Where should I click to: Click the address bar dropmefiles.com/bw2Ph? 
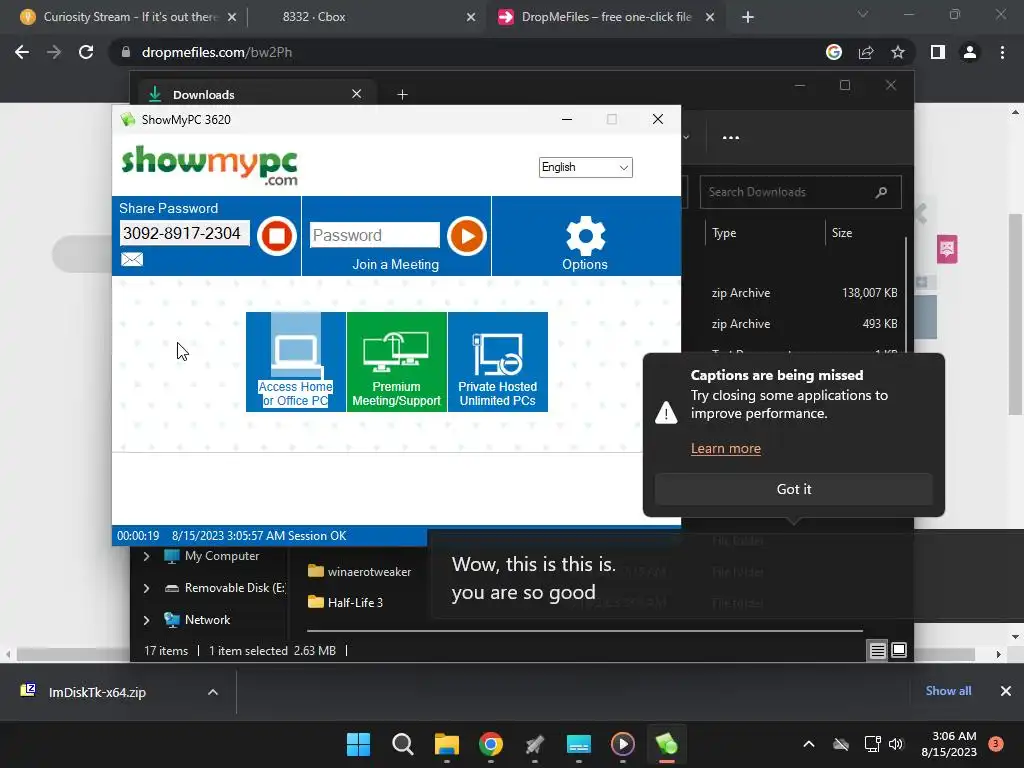click(x=217, y=52)
